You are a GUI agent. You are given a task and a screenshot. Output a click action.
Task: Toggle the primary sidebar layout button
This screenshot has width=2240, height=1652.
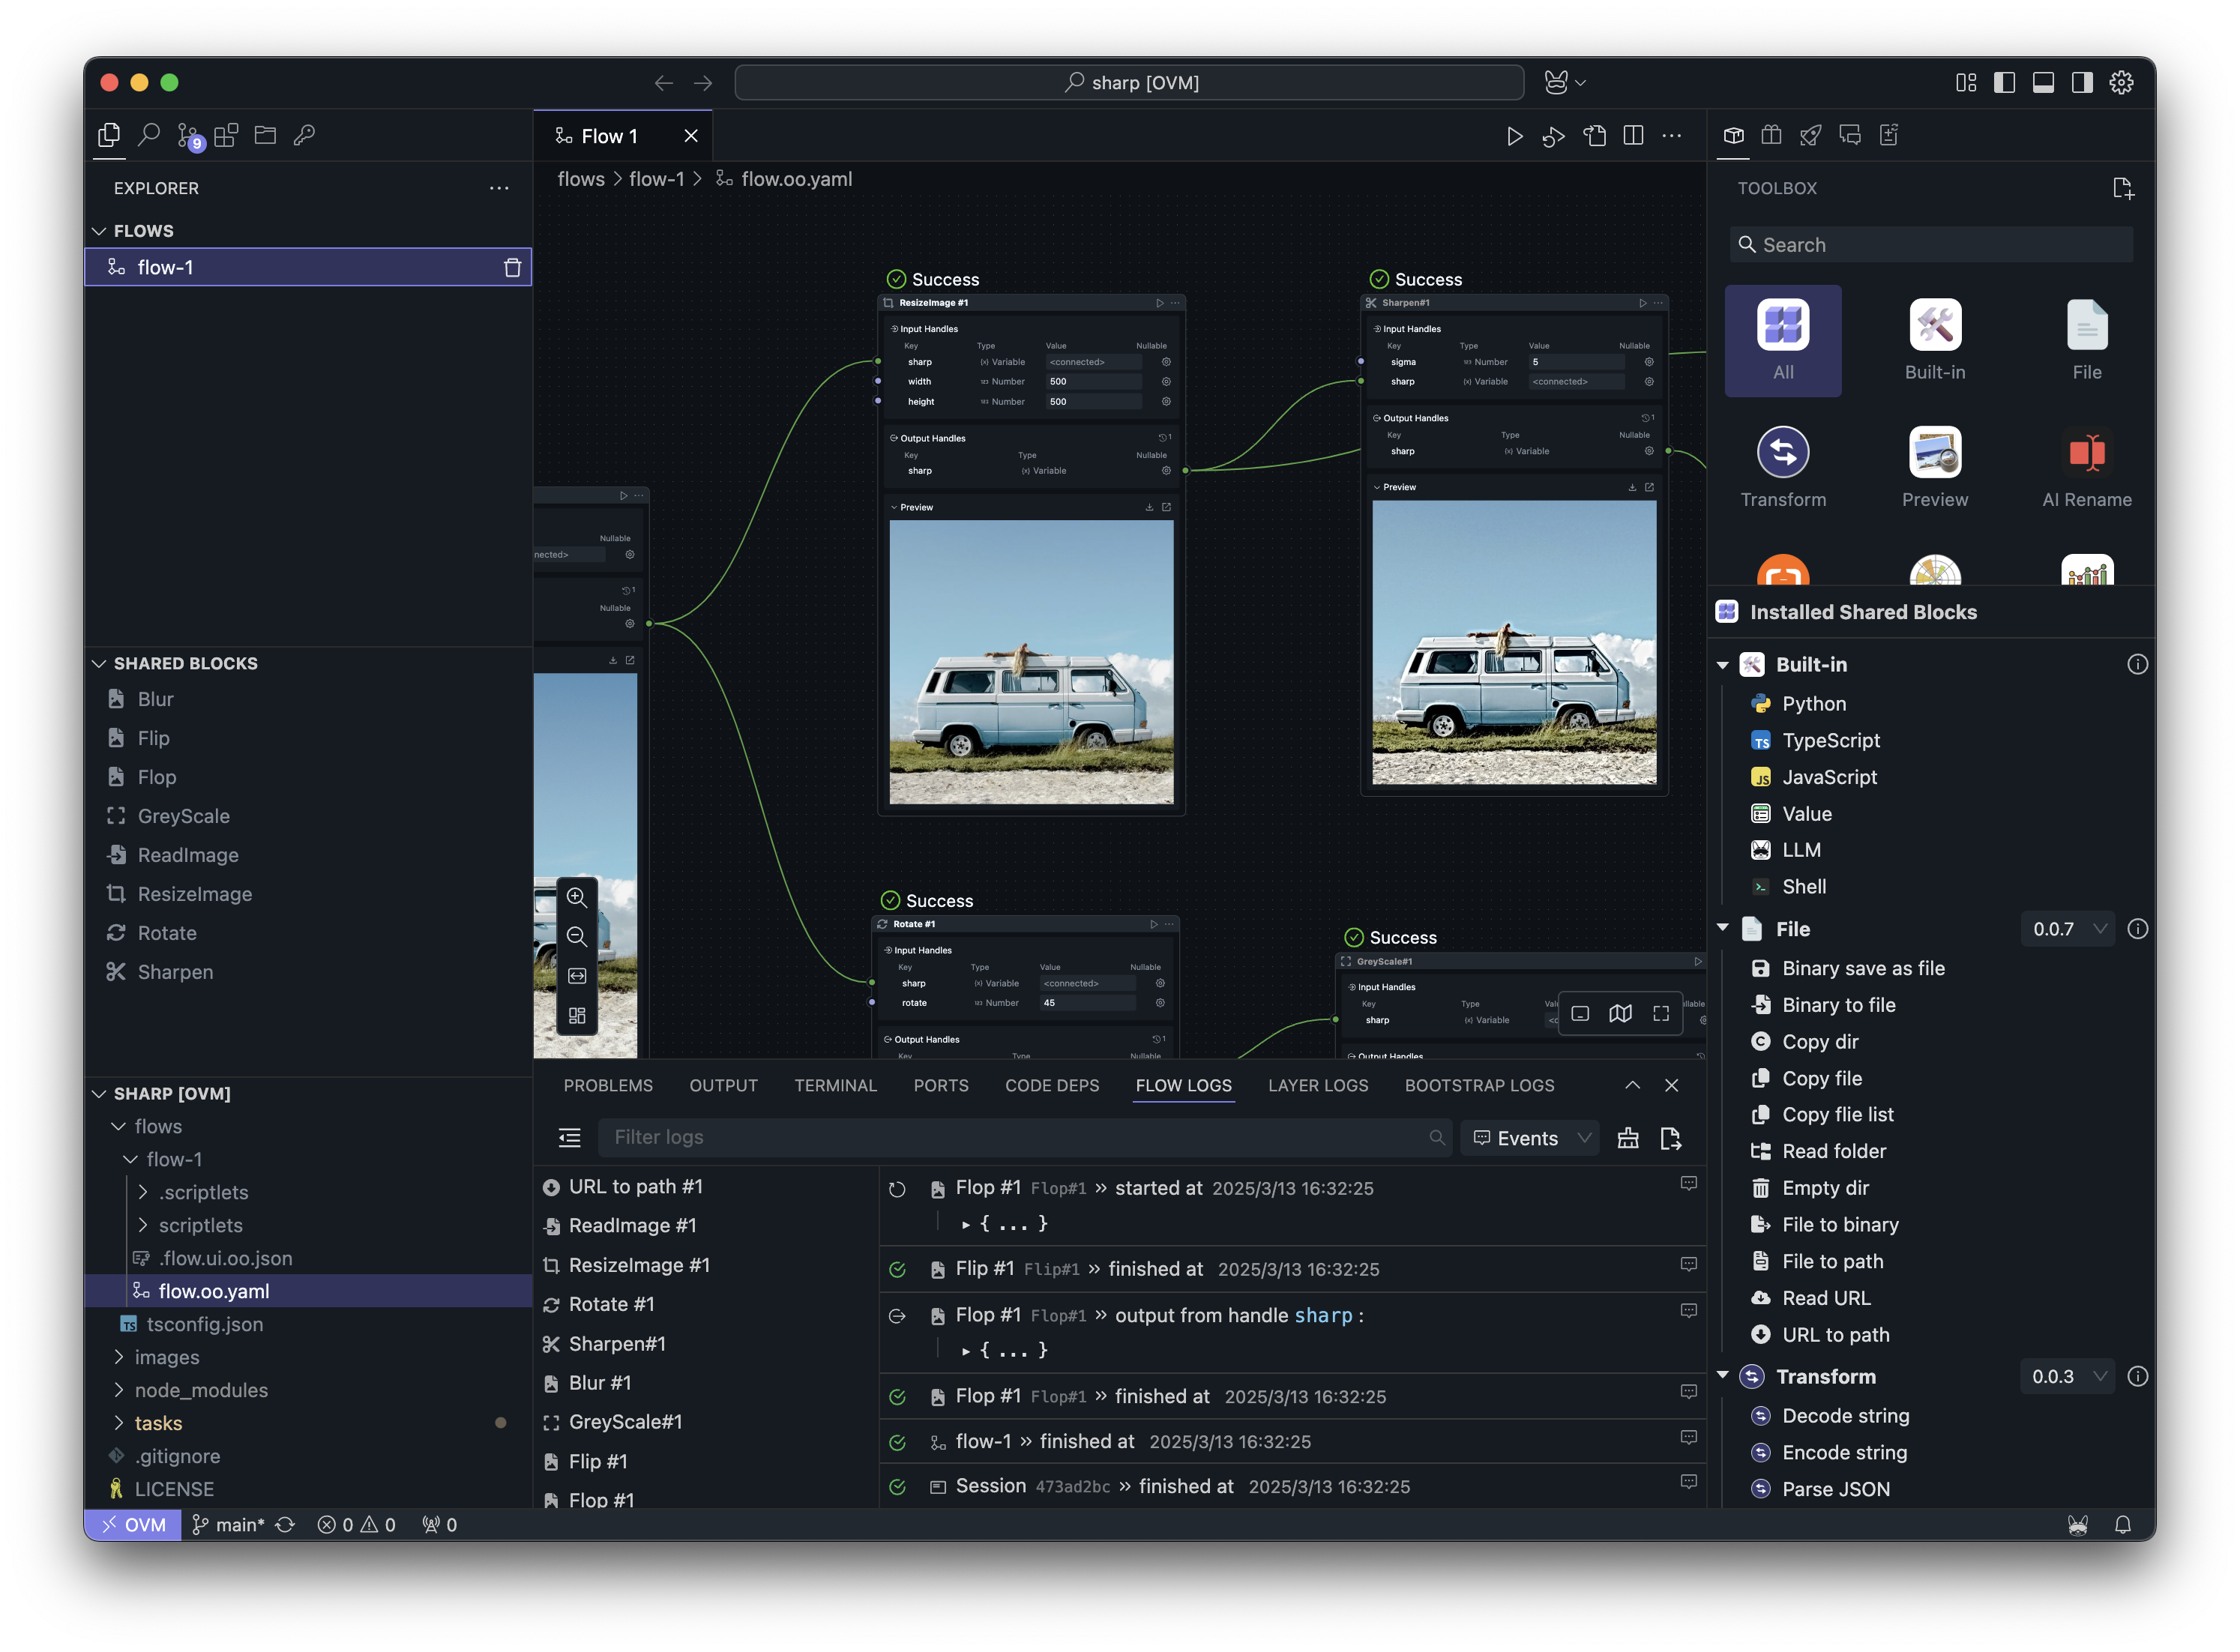coord(2004,83)
